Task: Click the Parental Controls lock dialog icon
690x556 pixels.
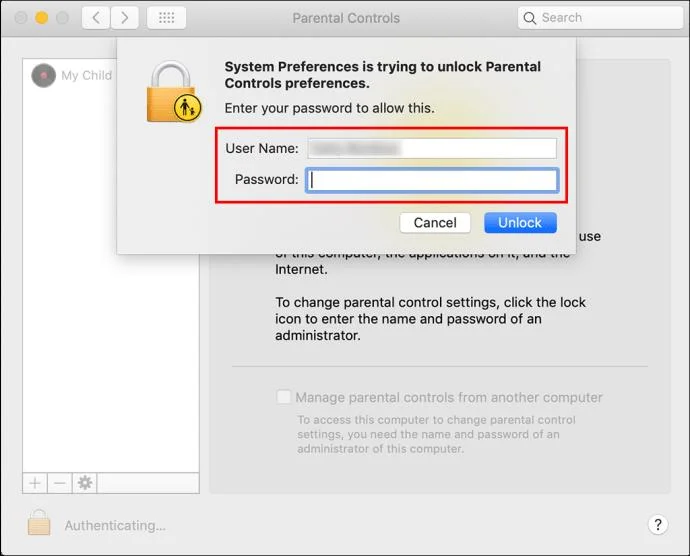Action: coord(174,92)
